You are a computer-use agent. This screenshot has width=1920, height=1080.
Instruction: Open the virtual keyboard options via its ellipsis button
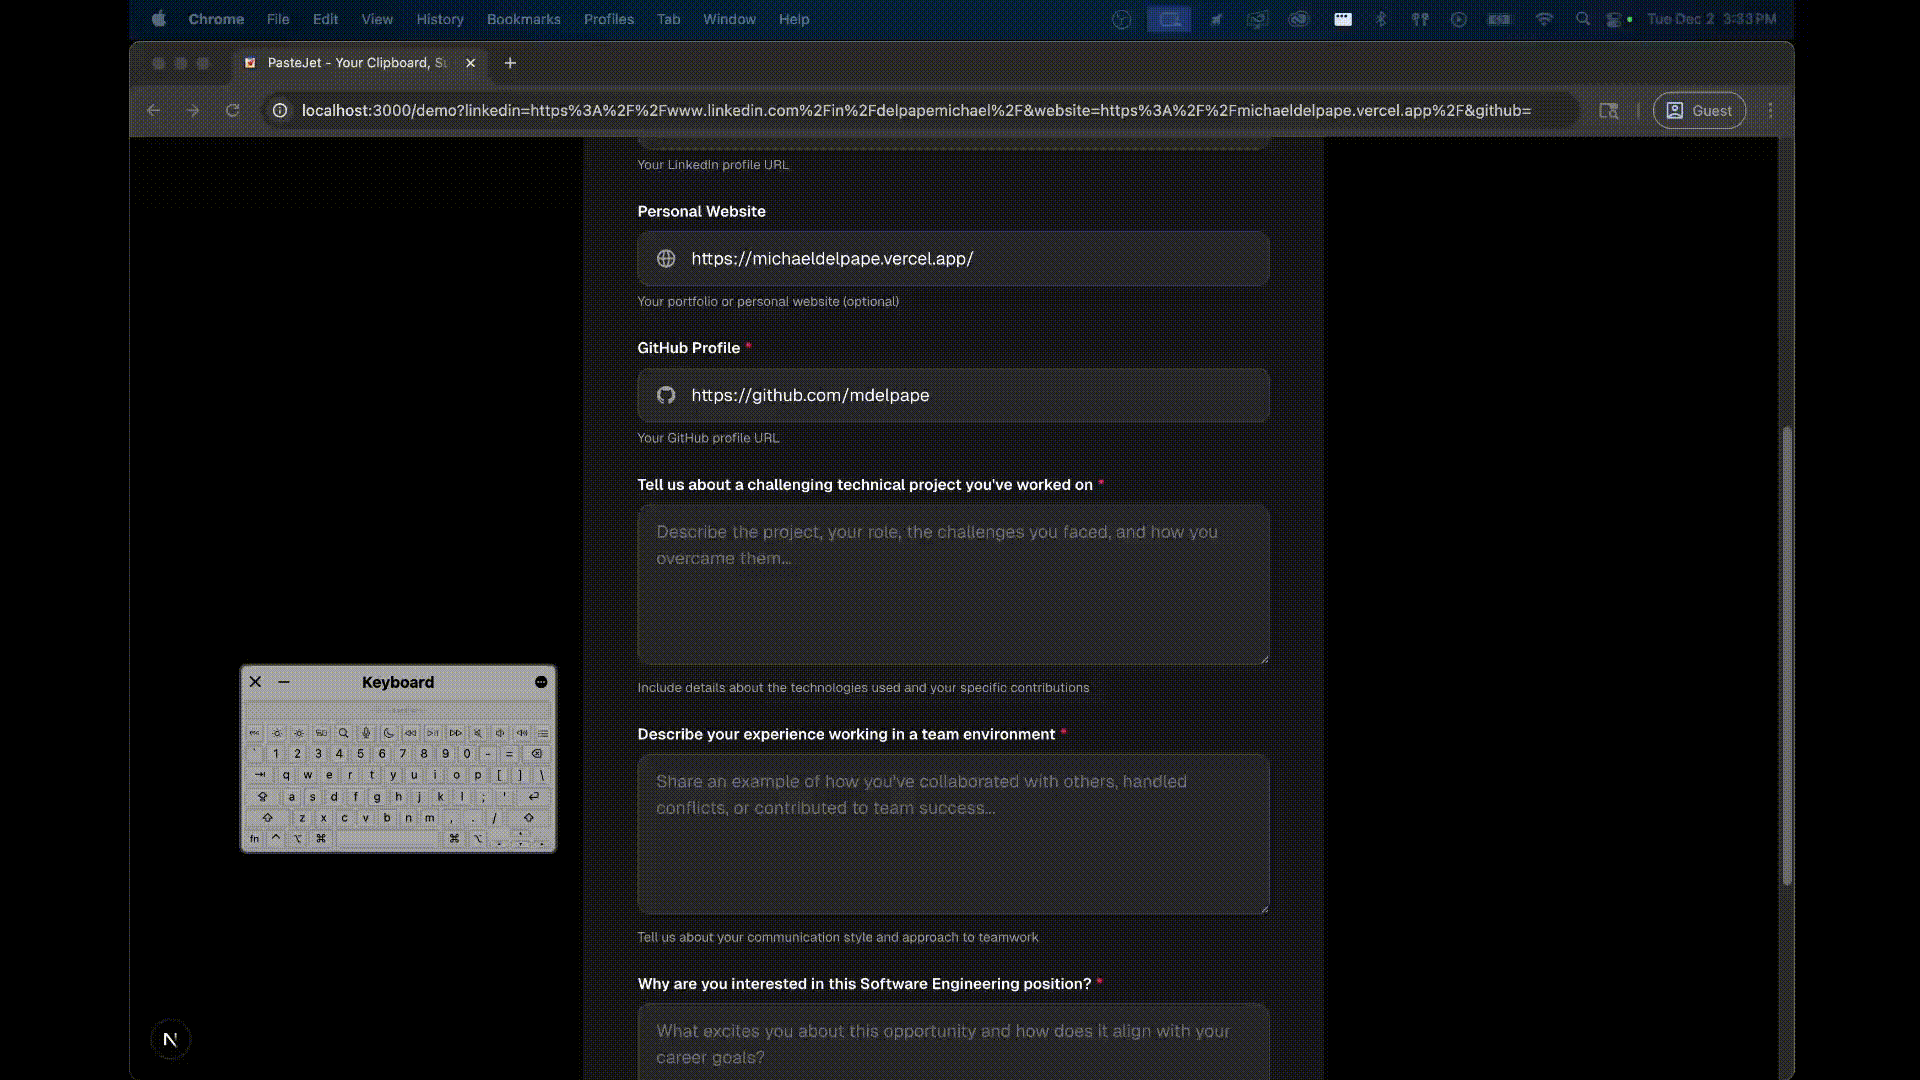(x=541, y=682)
